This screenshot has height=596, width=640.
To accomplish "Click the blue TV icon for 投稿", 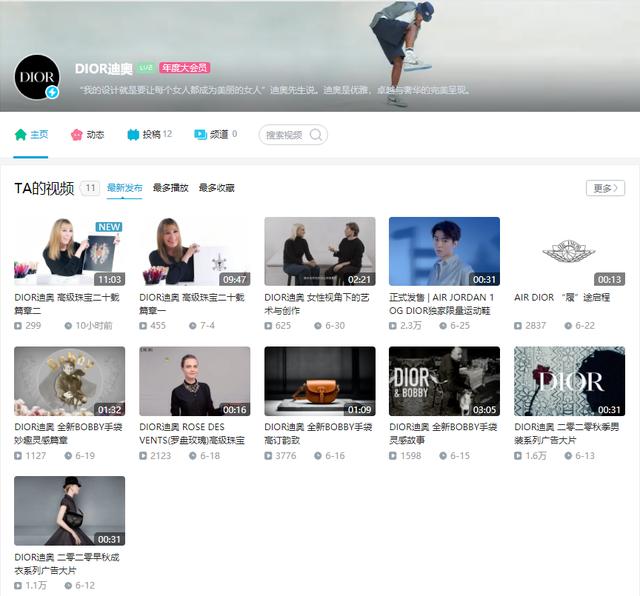I will coord(133,134).
